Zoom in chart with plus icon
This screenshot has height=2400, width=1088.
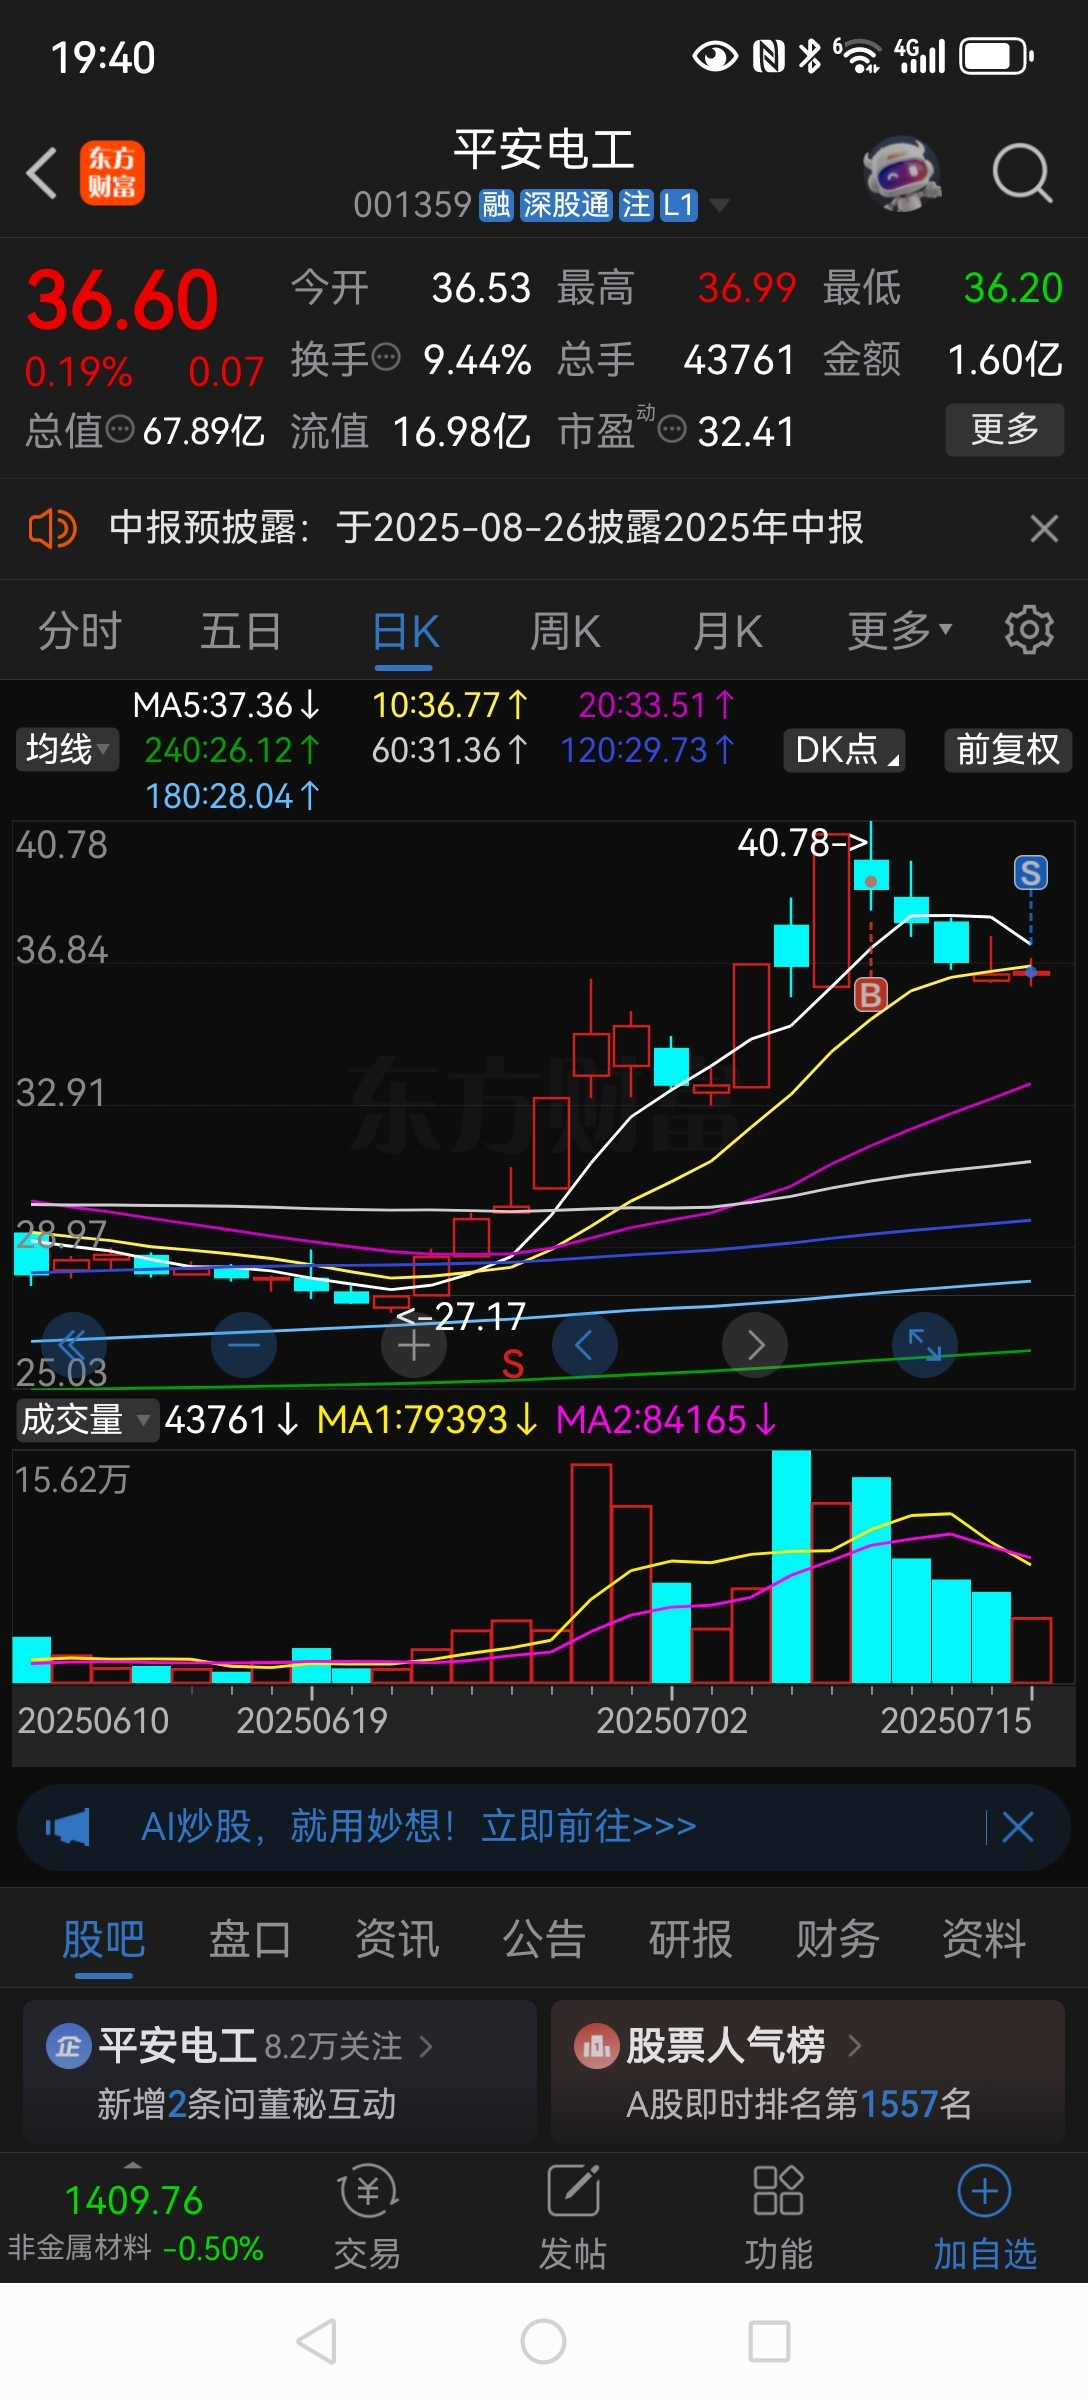click(x=414, y=1345)
